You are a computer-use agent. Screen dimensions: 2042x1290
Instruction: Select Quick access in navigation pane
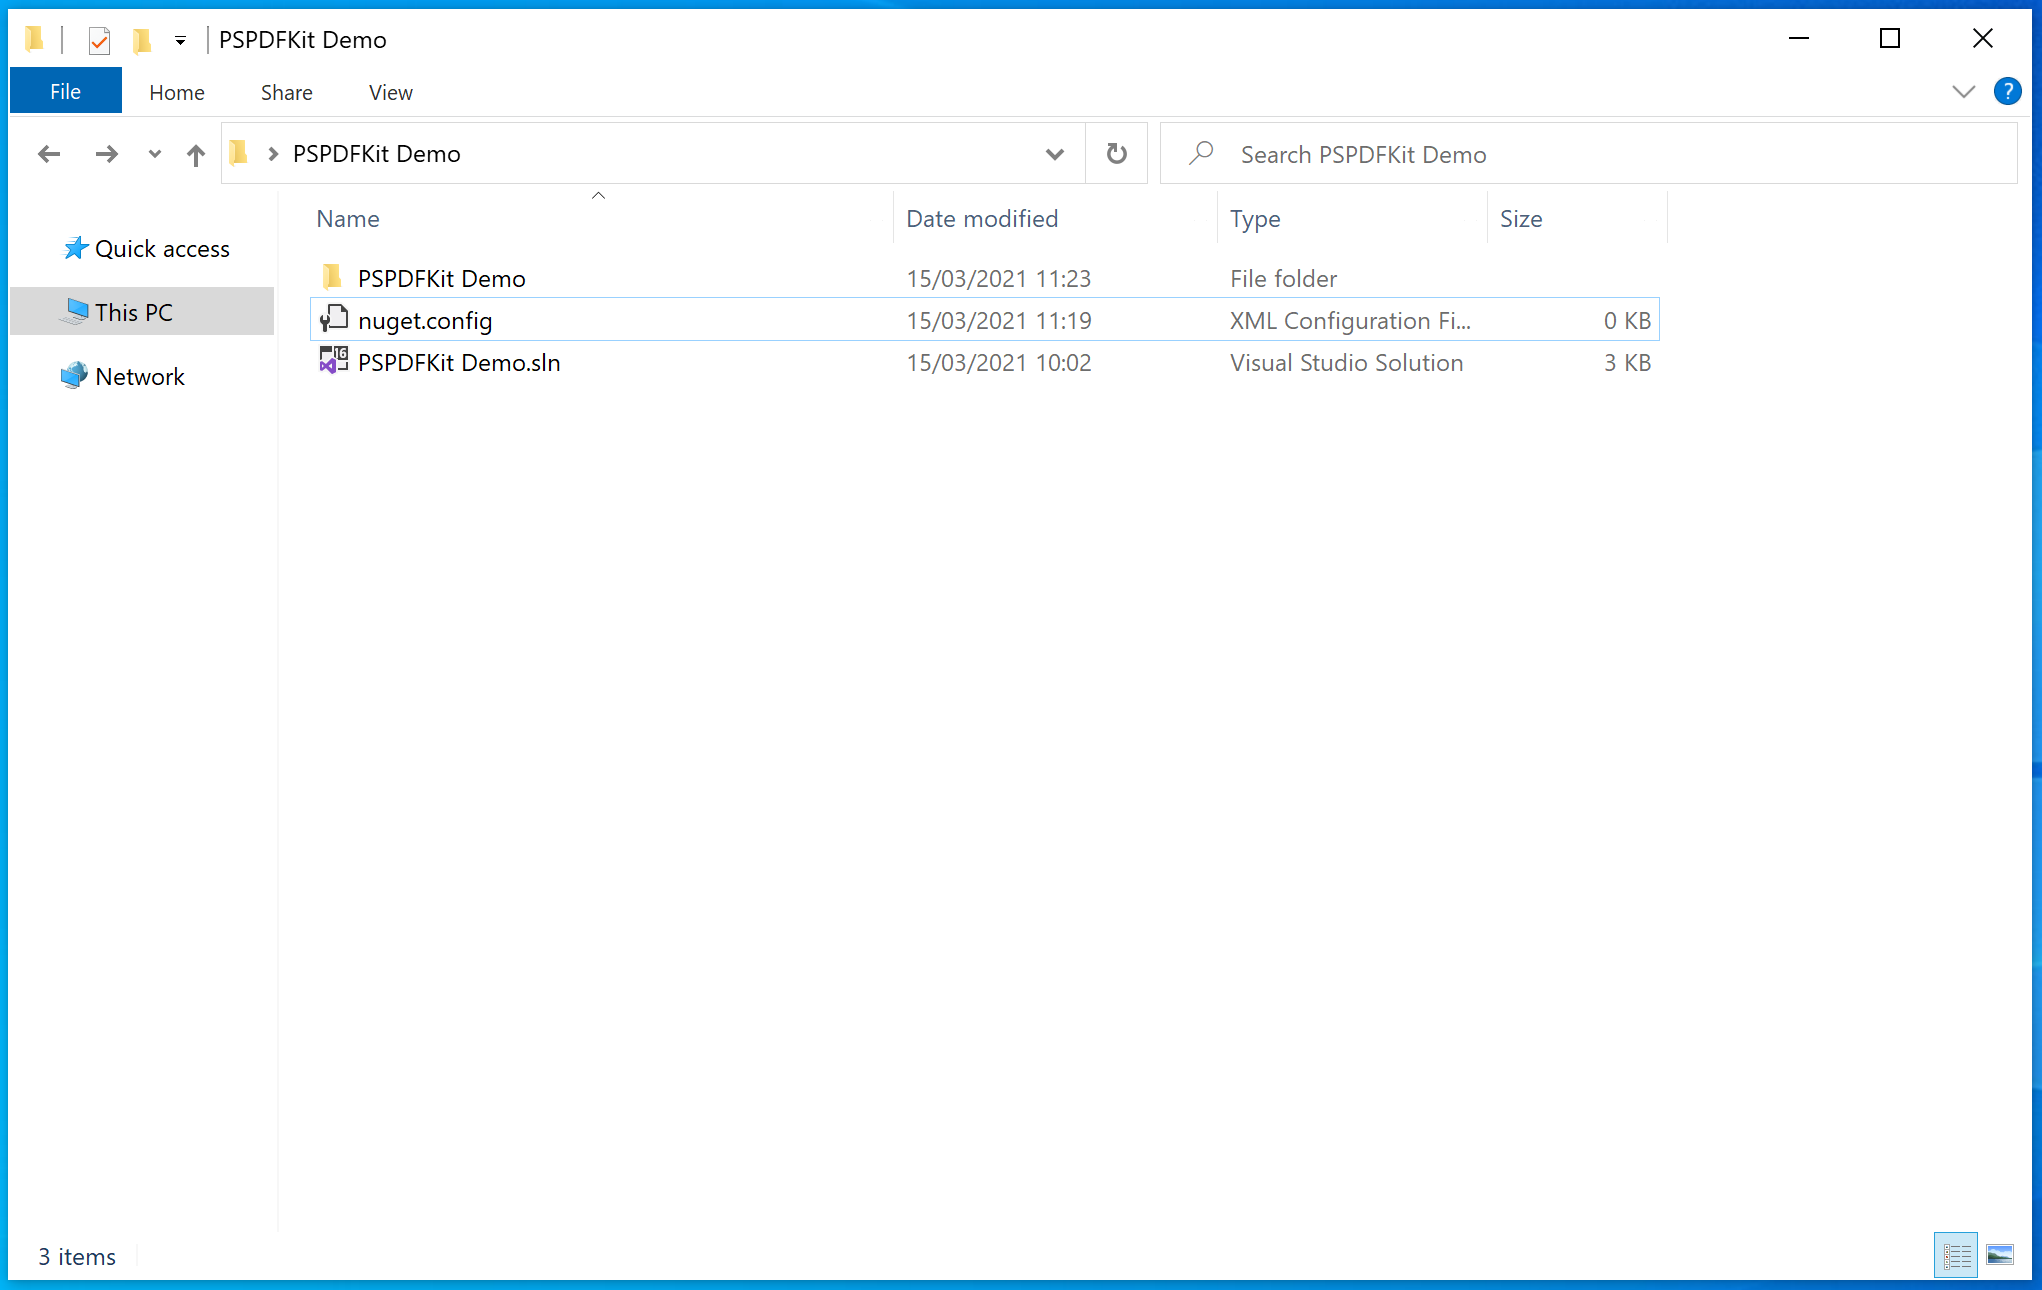(x=162, y=249)
